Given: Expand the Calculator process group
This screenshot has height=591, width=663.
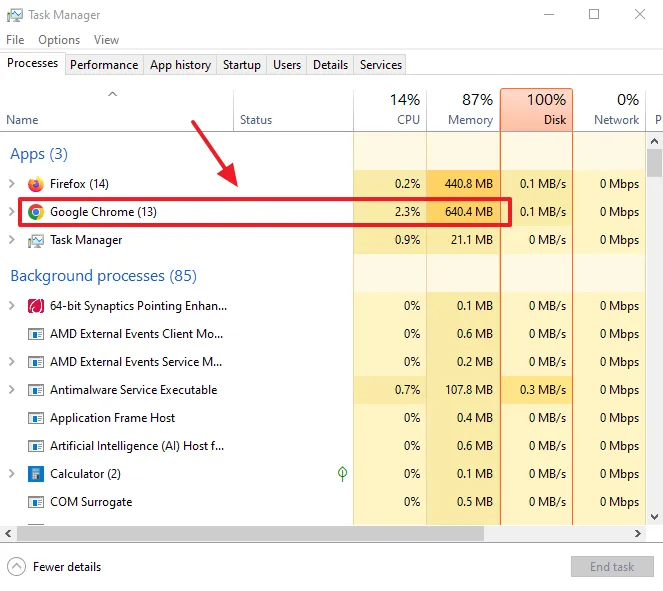Looking at the screenshot, I should (x=12, y=473).
